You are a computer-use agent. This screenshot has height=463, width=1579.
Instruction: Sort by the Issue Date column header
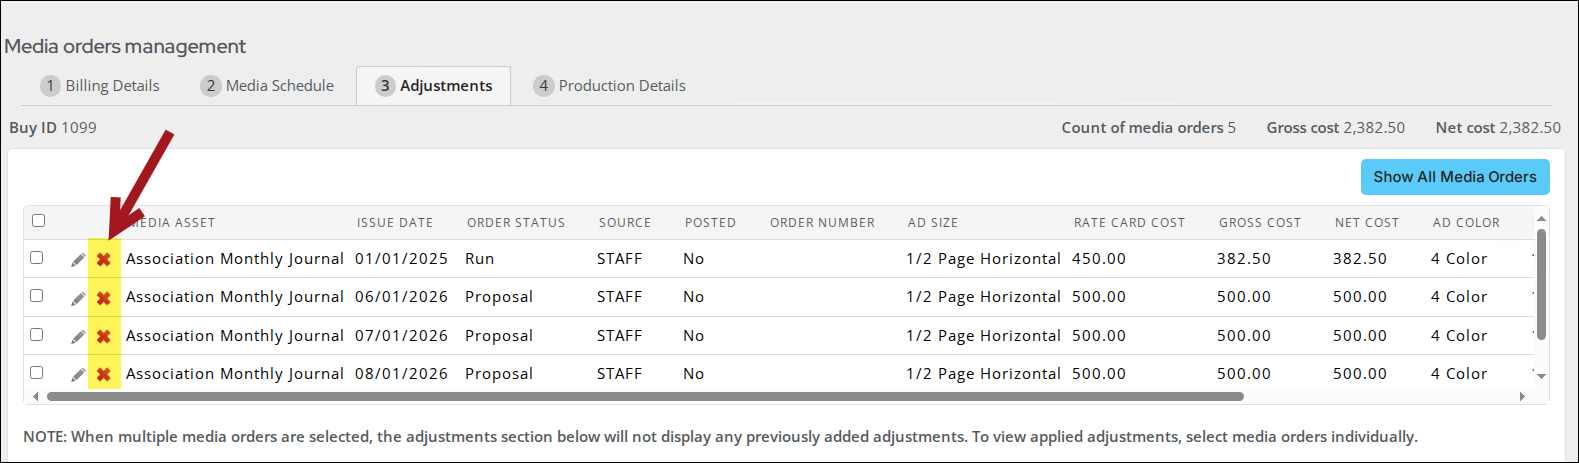(395, 223)
